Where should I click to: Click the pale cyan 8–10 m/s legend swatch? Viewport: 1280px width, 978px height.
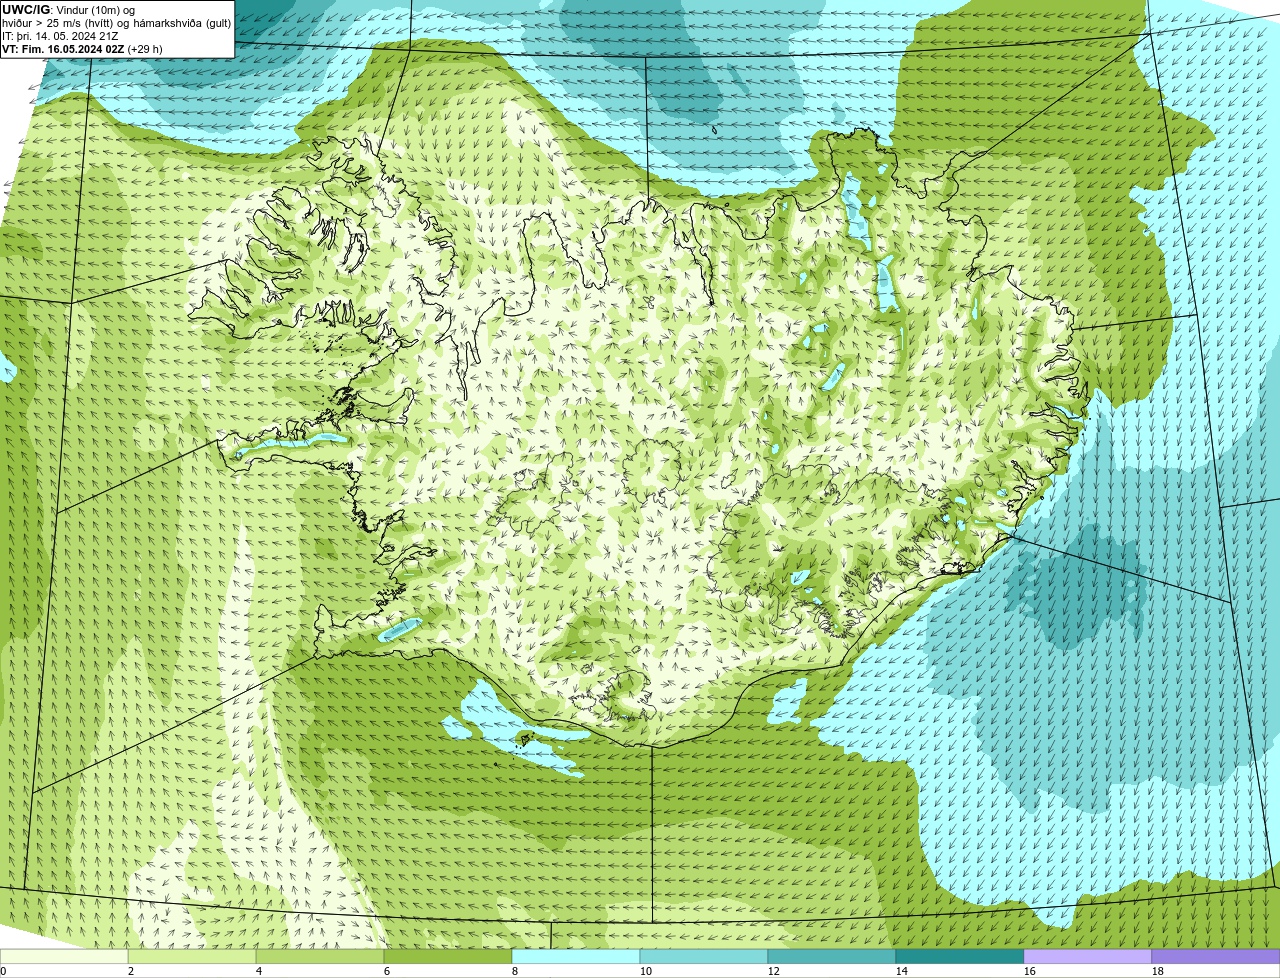coord(576,956)
